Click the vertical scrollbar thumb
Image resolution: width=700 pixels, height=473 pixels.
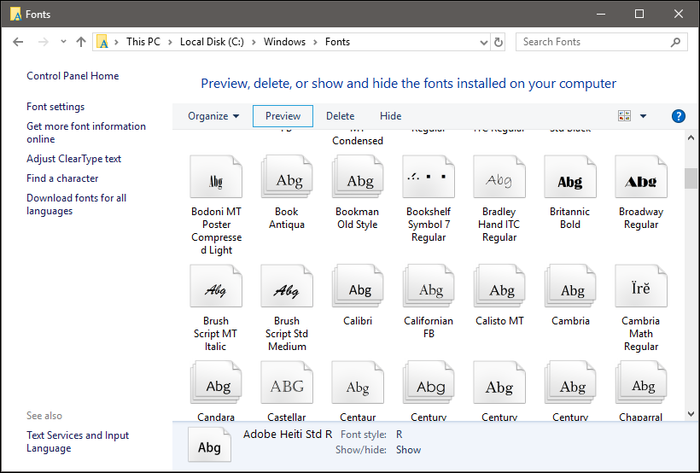pos(691,178)
